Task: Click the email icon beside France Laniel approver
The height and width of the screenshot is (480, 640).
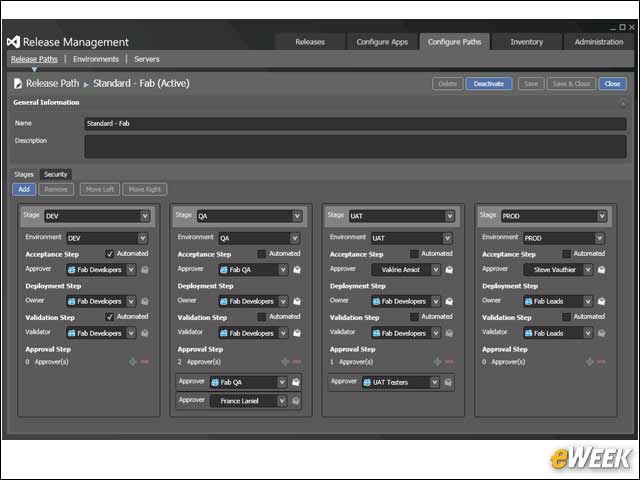Action: click(x=296, y=401)
